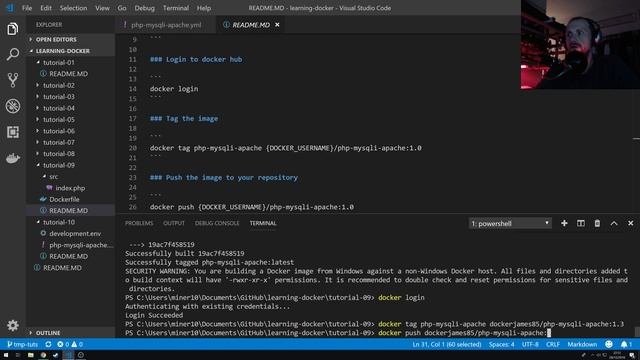The image size is (640, 360).
Task: Click the feedback smiley in status bar
Action: pyautogui.click(x=609, y=344)
